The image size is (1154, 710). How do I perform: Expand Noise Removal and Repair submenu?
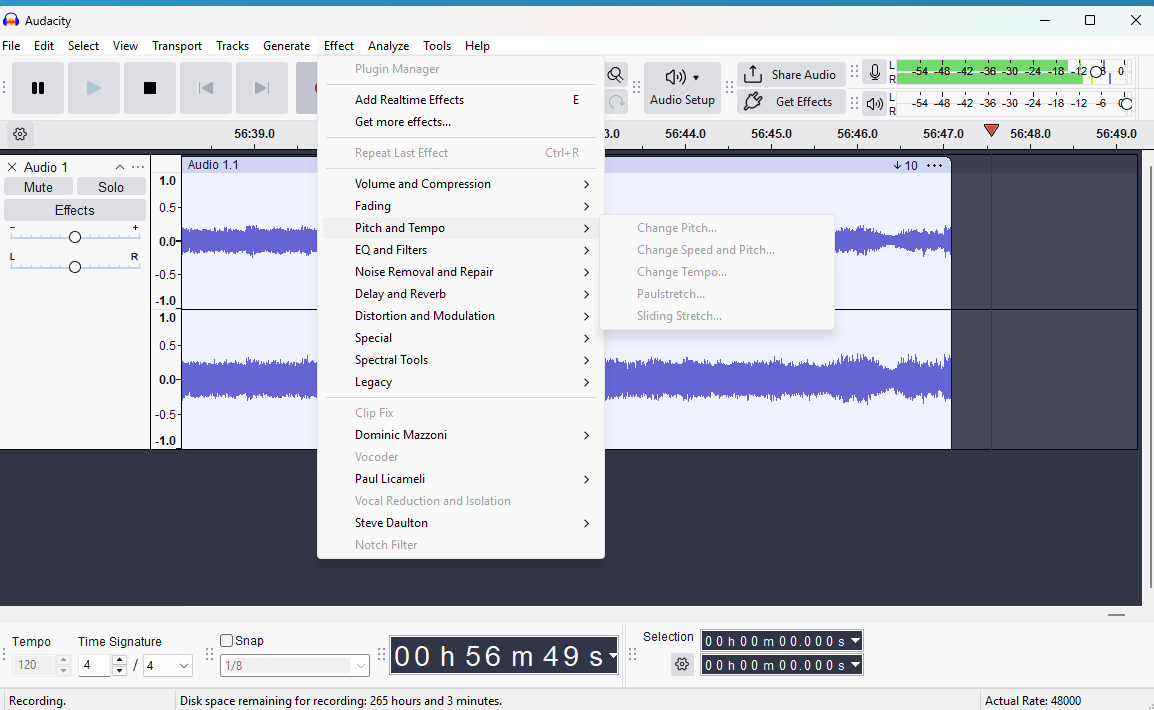tap(460, 272)
